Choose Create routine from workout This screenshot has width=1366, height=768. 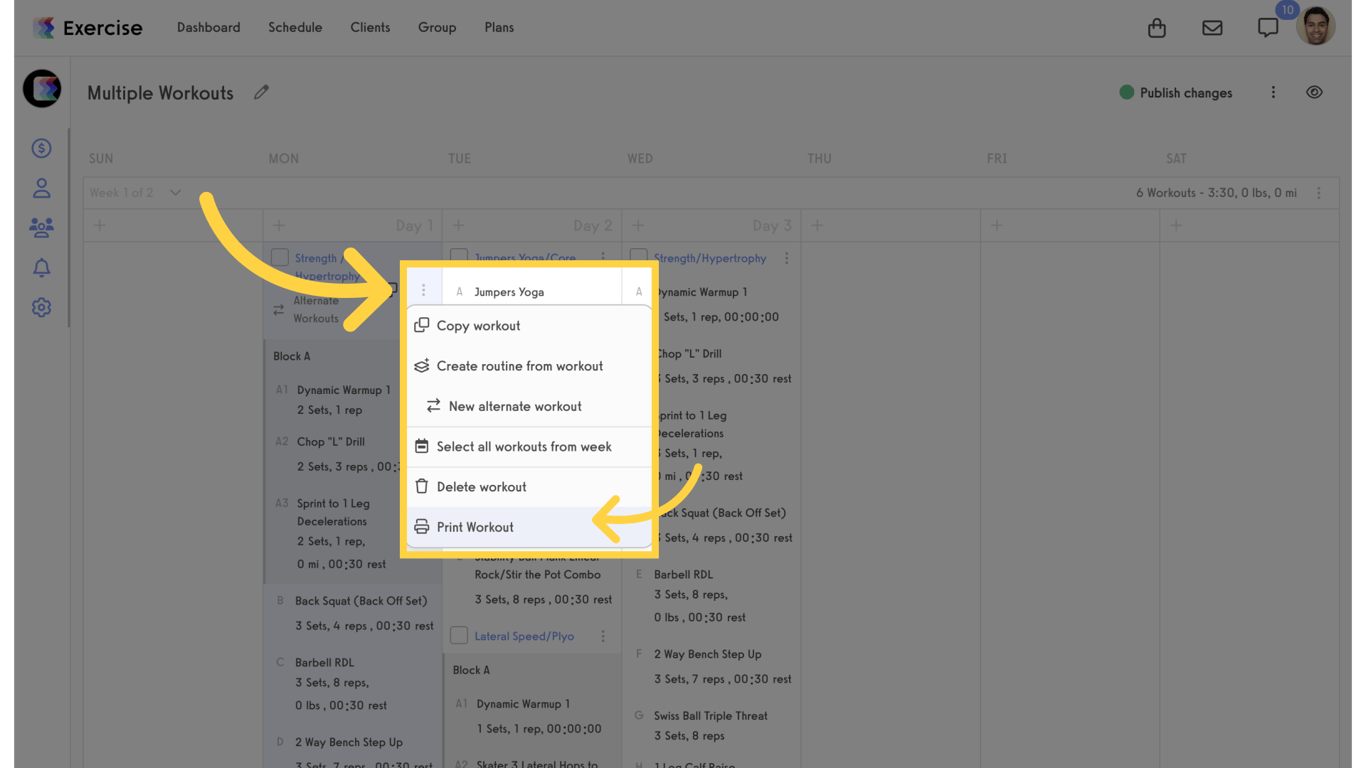[x=529, y=366]
